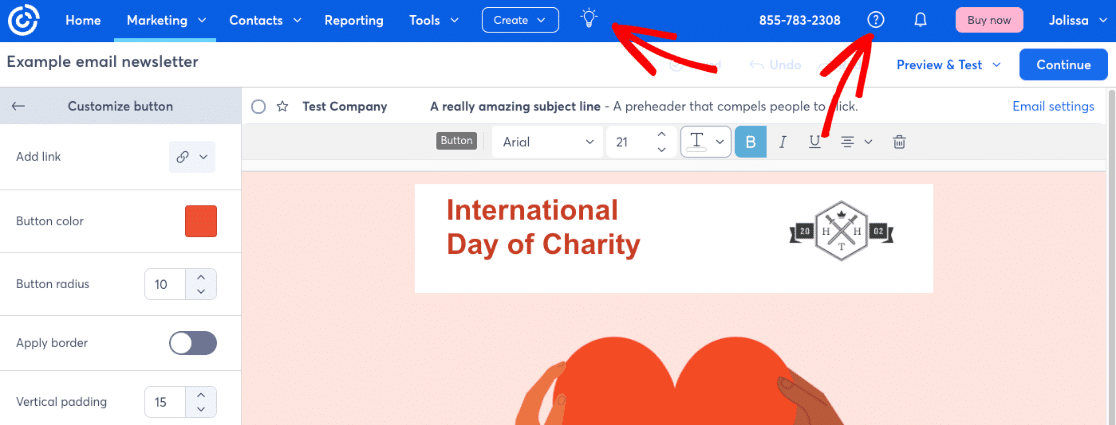Increase the font size value

661,134
